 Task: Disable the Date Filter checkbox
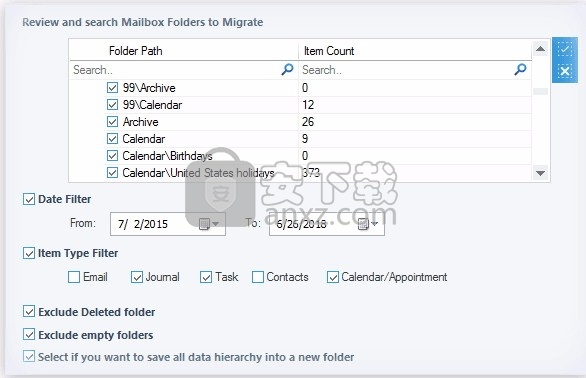pos(29,199)
